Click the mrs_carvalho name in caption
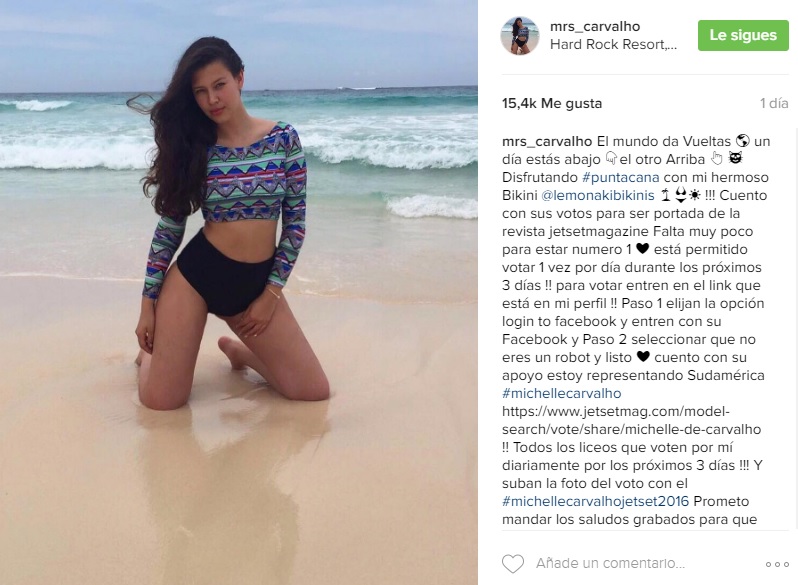The image size is (798, 585). pyautogui.click(x=547, y=141)
